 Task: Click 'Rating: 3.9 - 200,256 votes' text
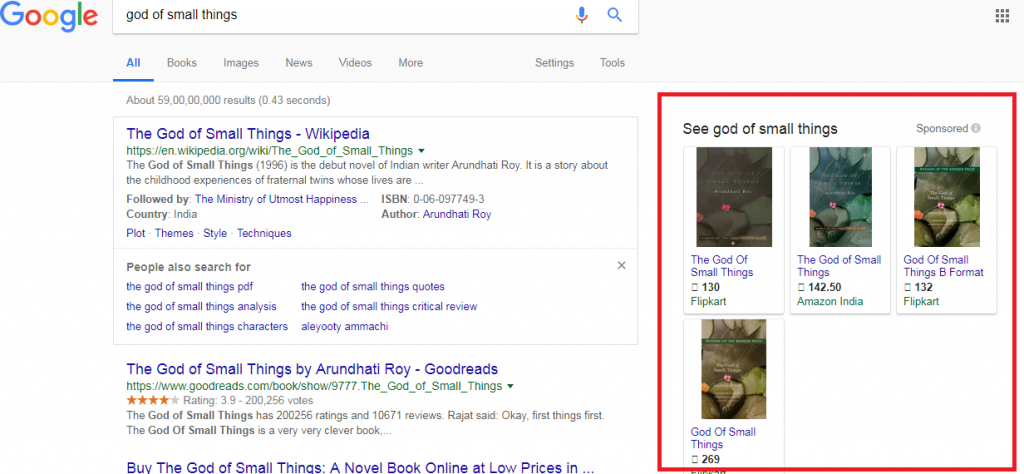click(248, 400)
